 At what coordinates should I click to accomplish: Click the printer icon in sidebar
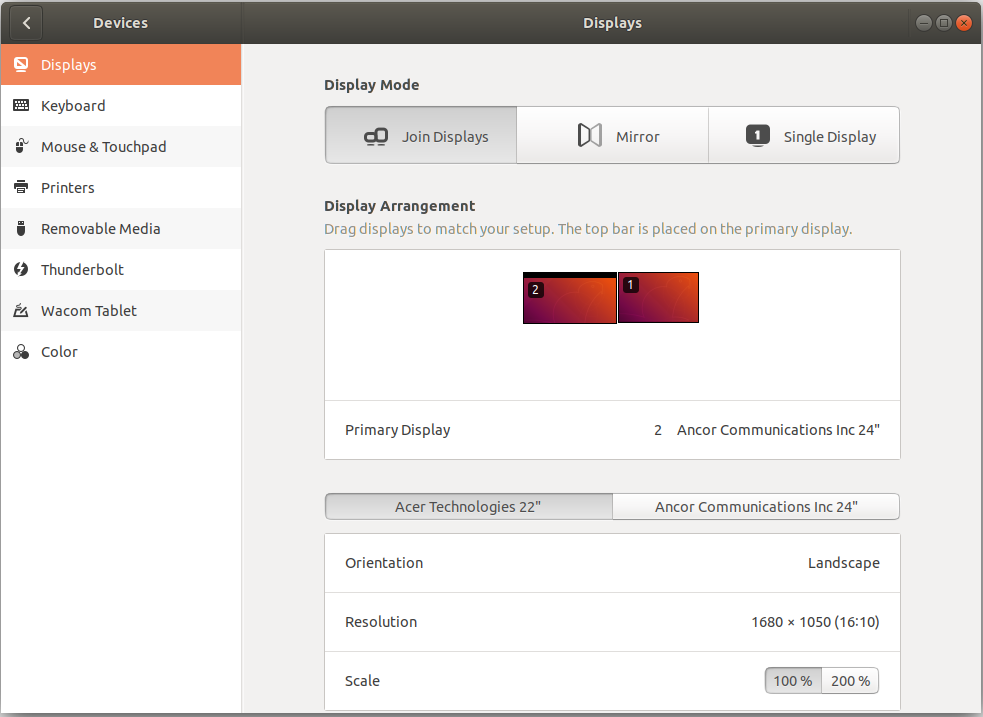click(x=21, y=187)
